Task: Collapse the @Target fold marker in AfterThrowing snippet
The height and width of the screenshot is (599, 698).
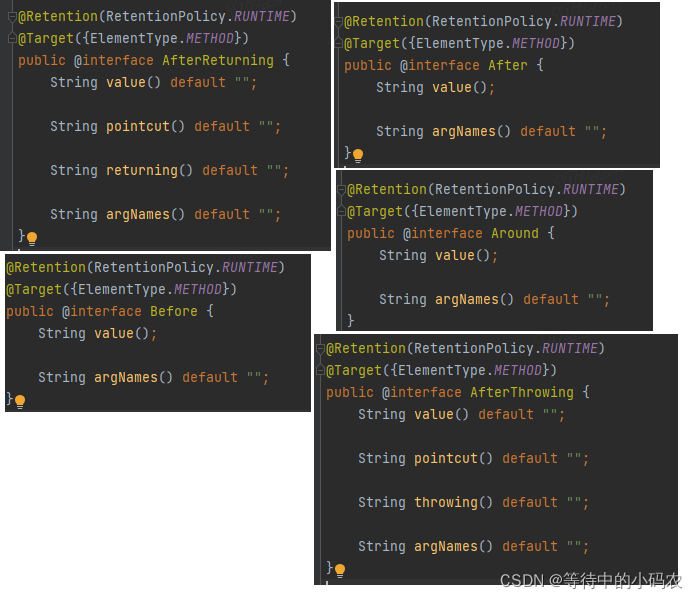Action: pyautogui.click(x=321, y=370)
